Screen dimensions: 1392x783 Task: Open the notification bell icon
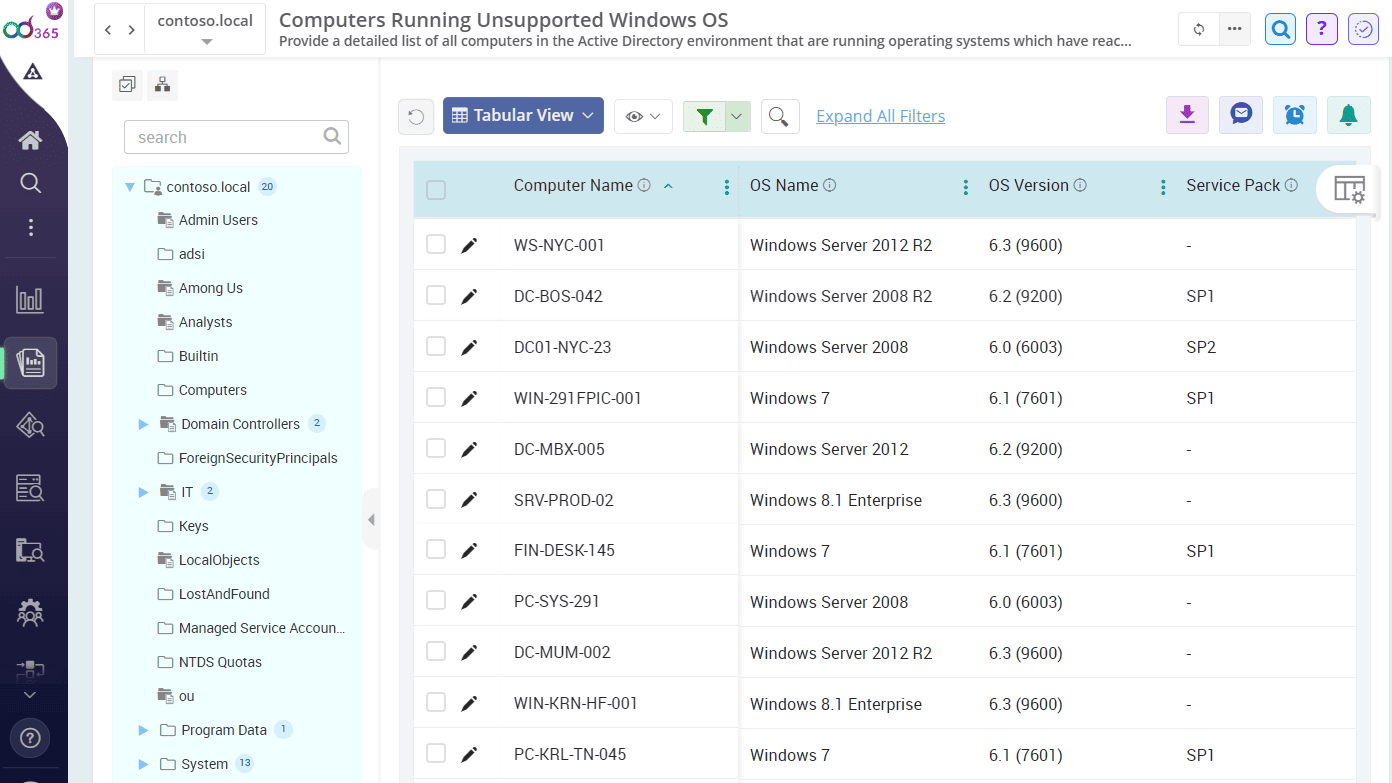point(1349,114)
